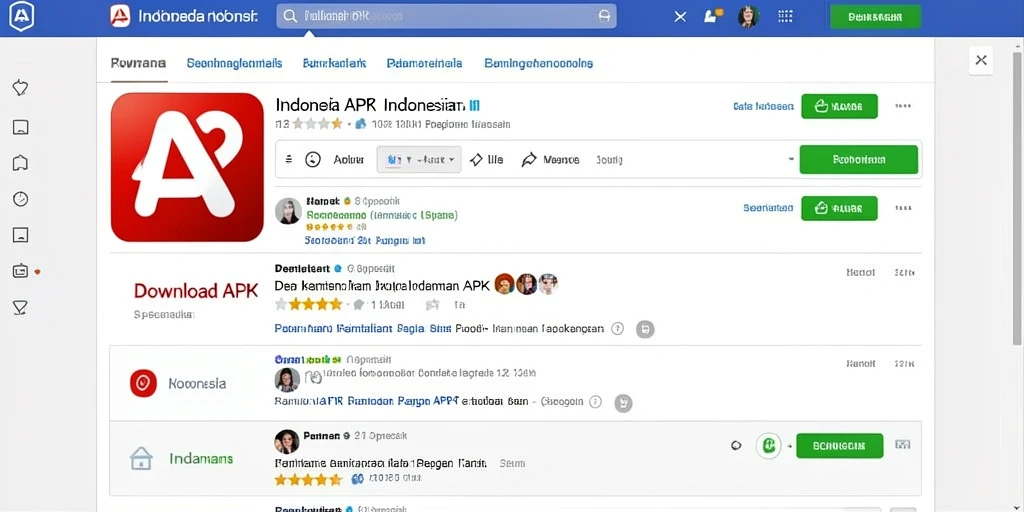Open notifications icon with orange badge
The image size is (1024, 512).
tap(713, 16)
